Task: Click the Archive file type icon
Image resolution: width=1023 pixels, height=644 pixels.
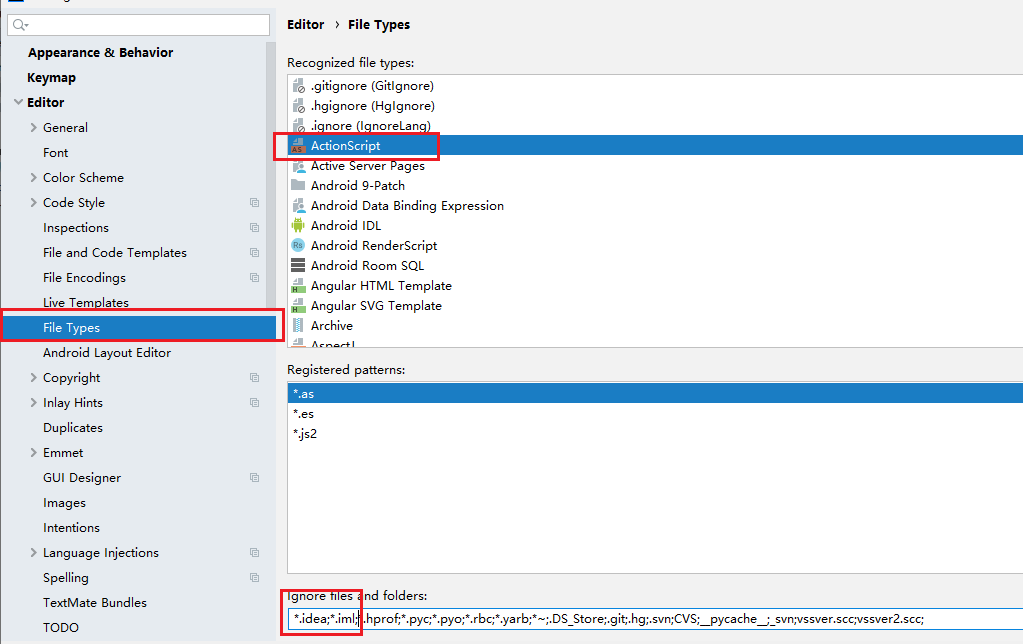Action: point(298,326)
